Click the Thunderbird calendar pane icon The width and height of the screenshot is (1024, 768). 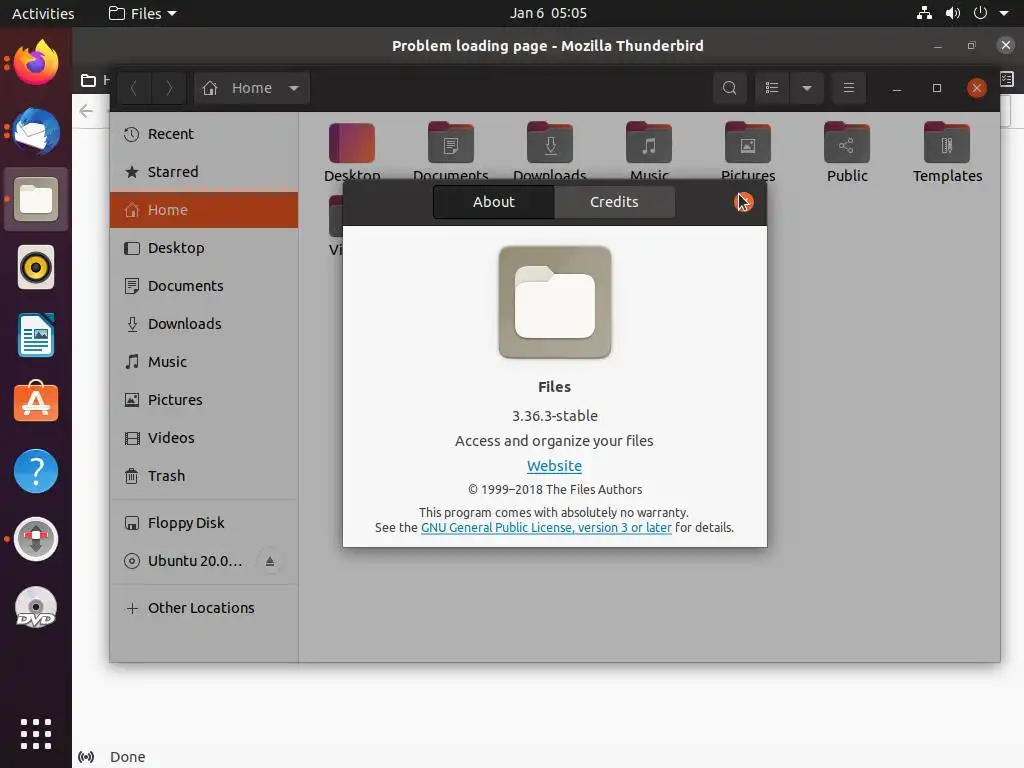(x=1007, y=79)
